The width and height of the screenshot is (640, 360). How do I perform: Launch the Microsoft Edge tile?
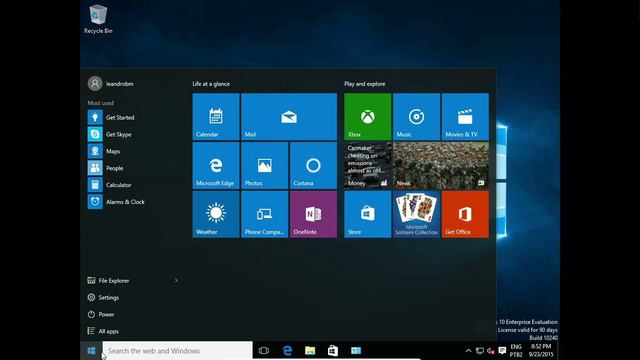[216, 165]
